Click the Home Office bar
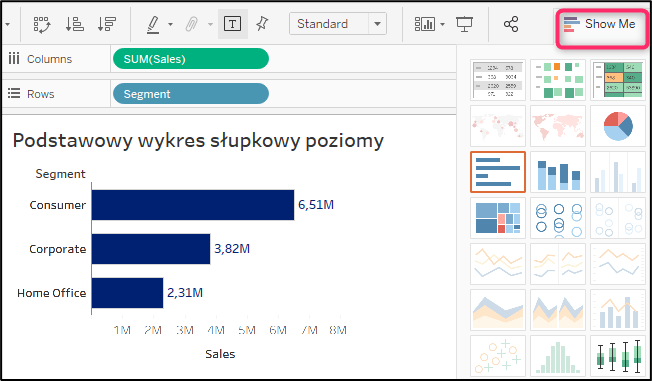652x381 pixels. point(128,293)
